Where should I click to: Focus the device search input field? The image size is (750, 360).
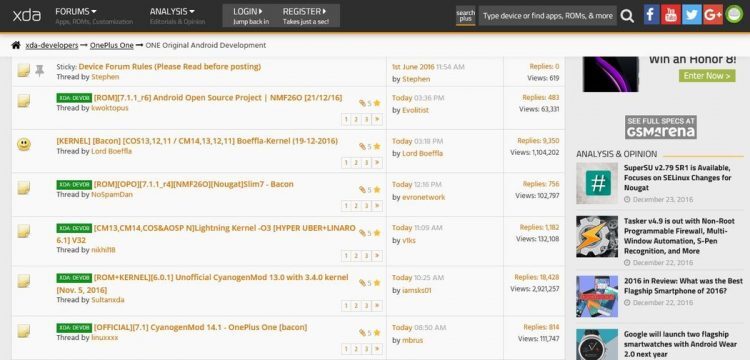coord(548,16)
